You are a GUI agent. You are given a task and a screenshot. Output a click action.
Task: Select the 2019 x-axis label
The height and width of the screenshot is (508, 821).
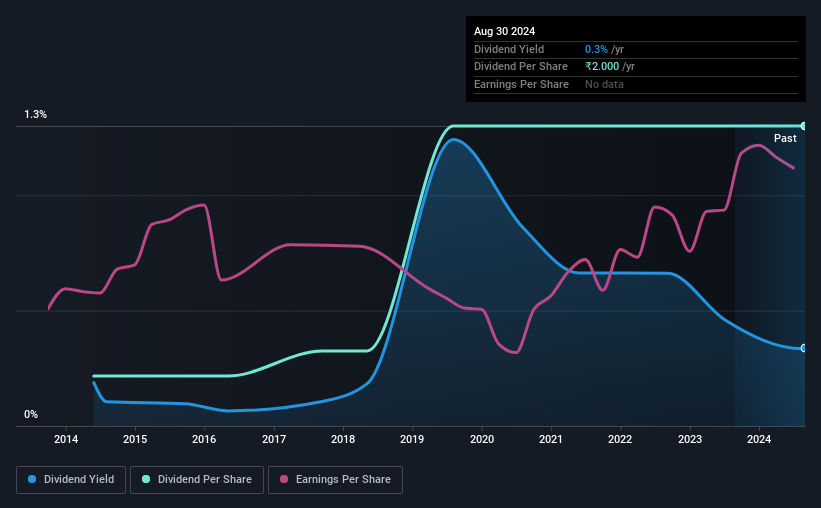coord(412,439)
